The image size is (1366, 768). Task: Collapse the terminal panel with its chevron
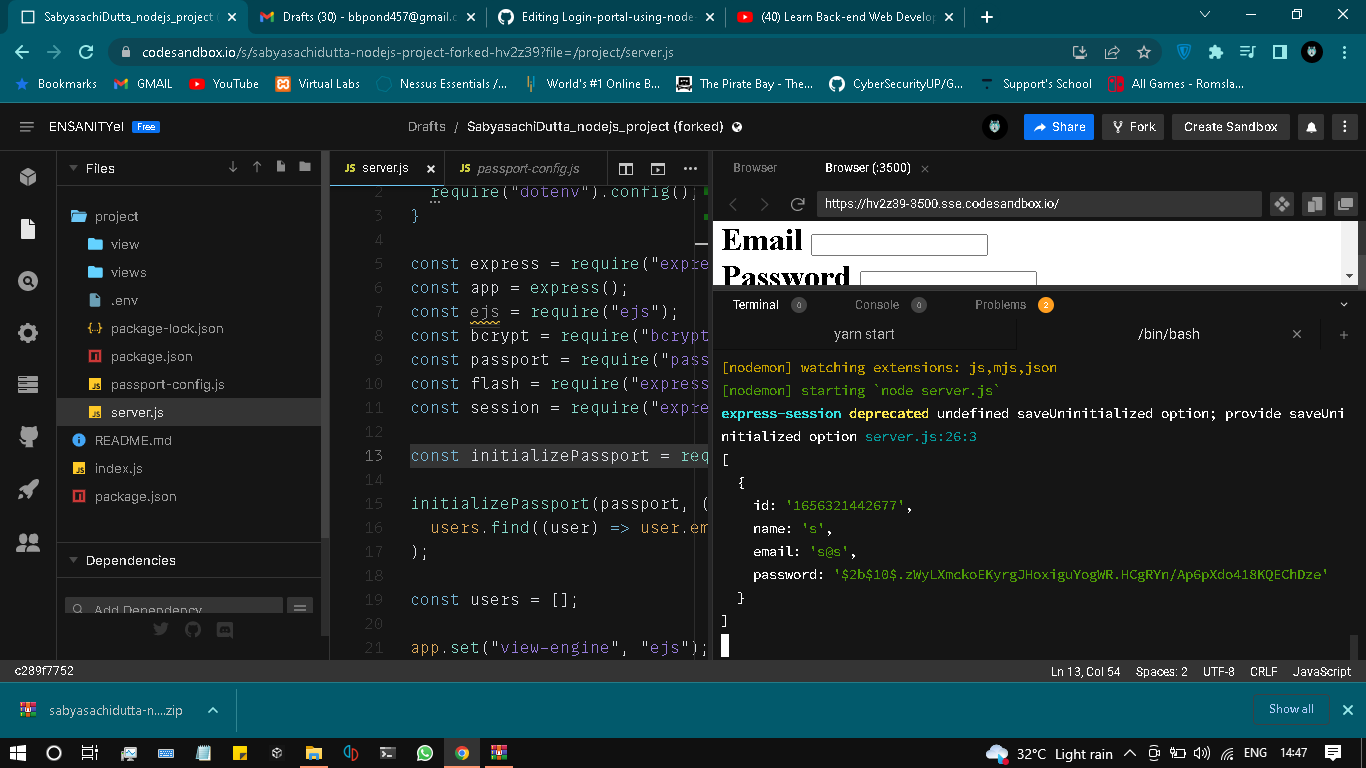click(1345, 304)
